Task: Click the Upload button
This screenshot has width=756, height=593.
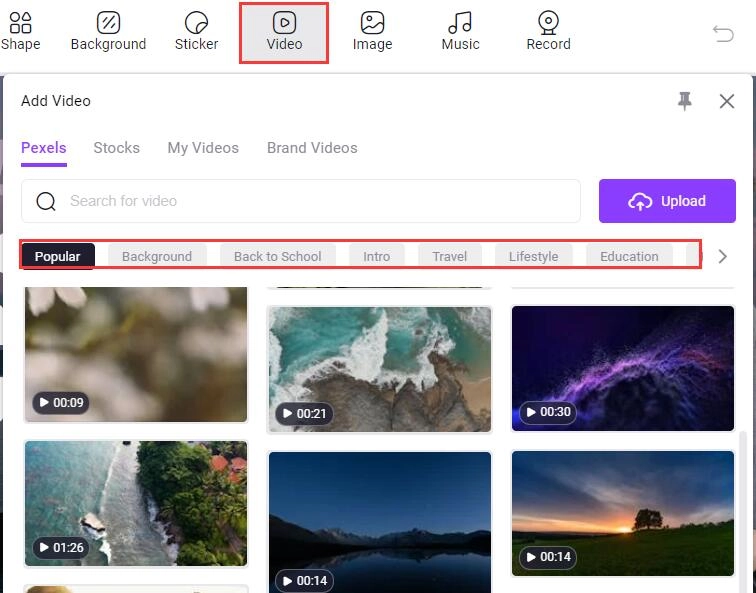Action: (667, 201)
